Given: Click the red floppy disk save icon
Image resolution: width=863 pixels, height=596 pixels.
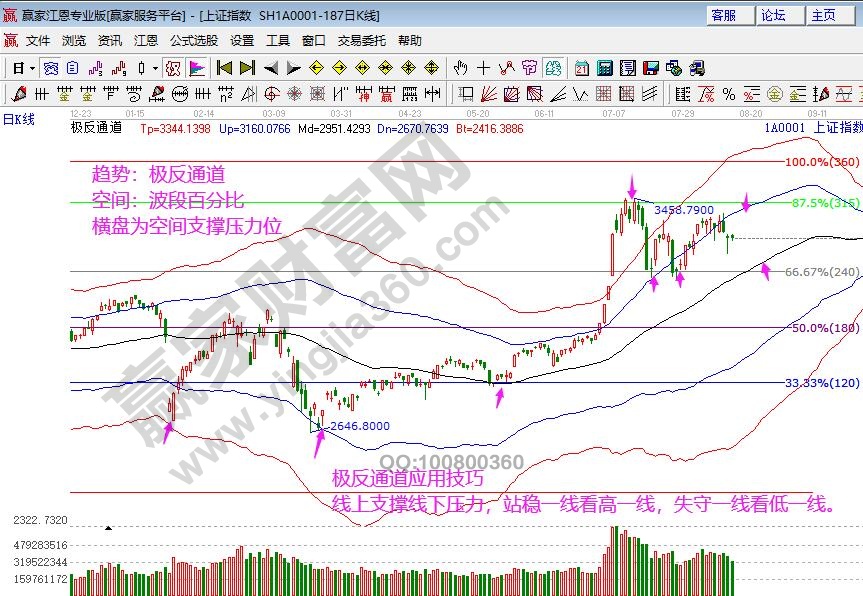Looking at the screenshot, I should 651,68.
